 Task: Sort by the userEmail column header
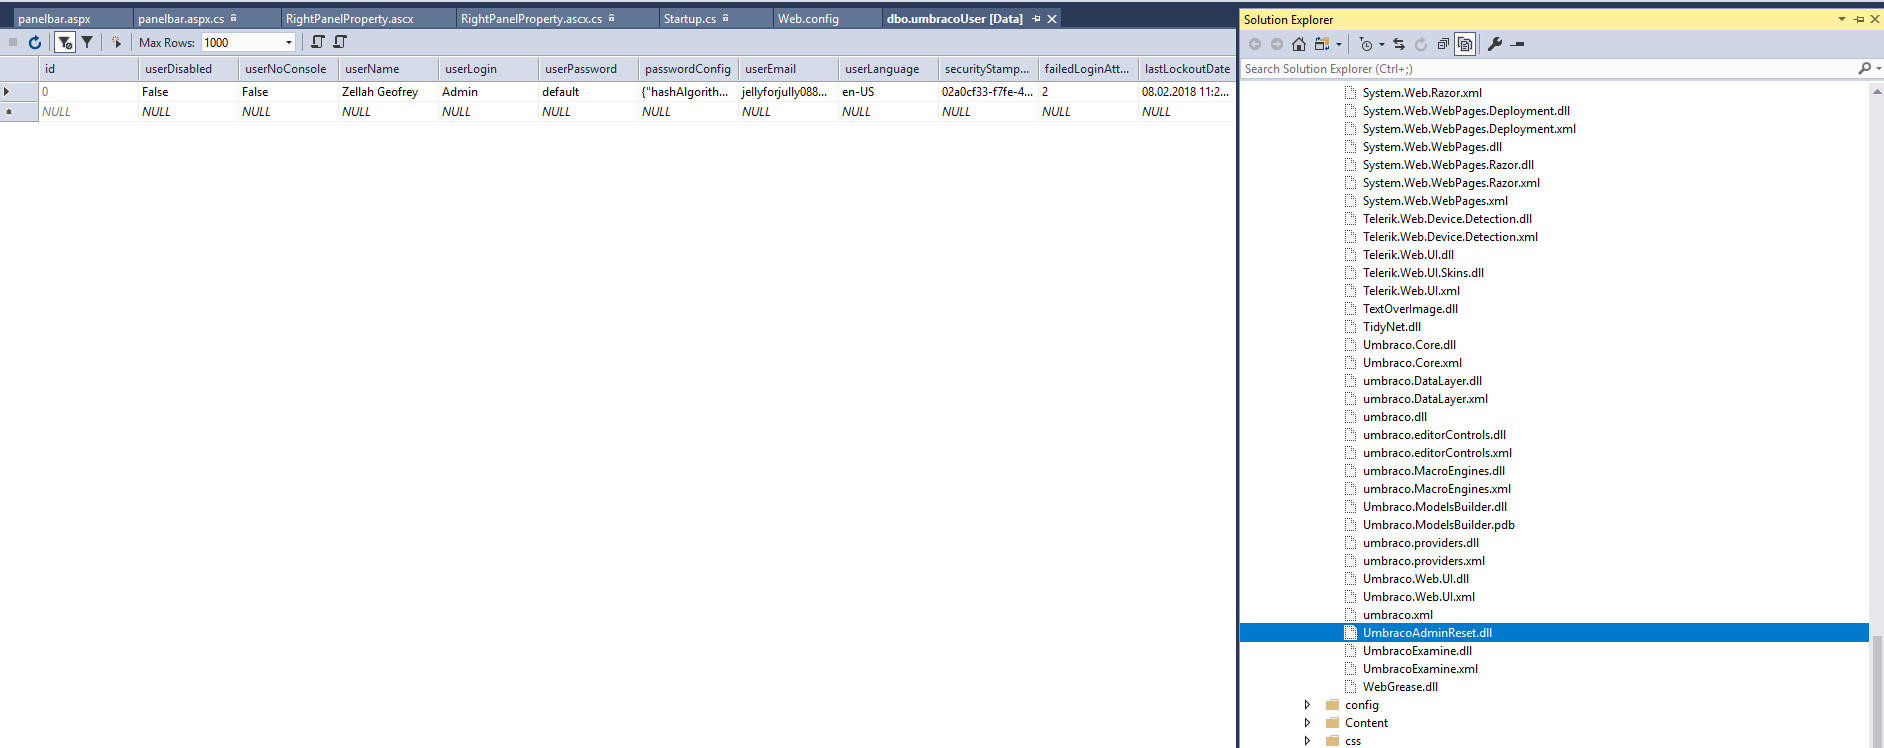pyautogui.click(x=770, y=69)
